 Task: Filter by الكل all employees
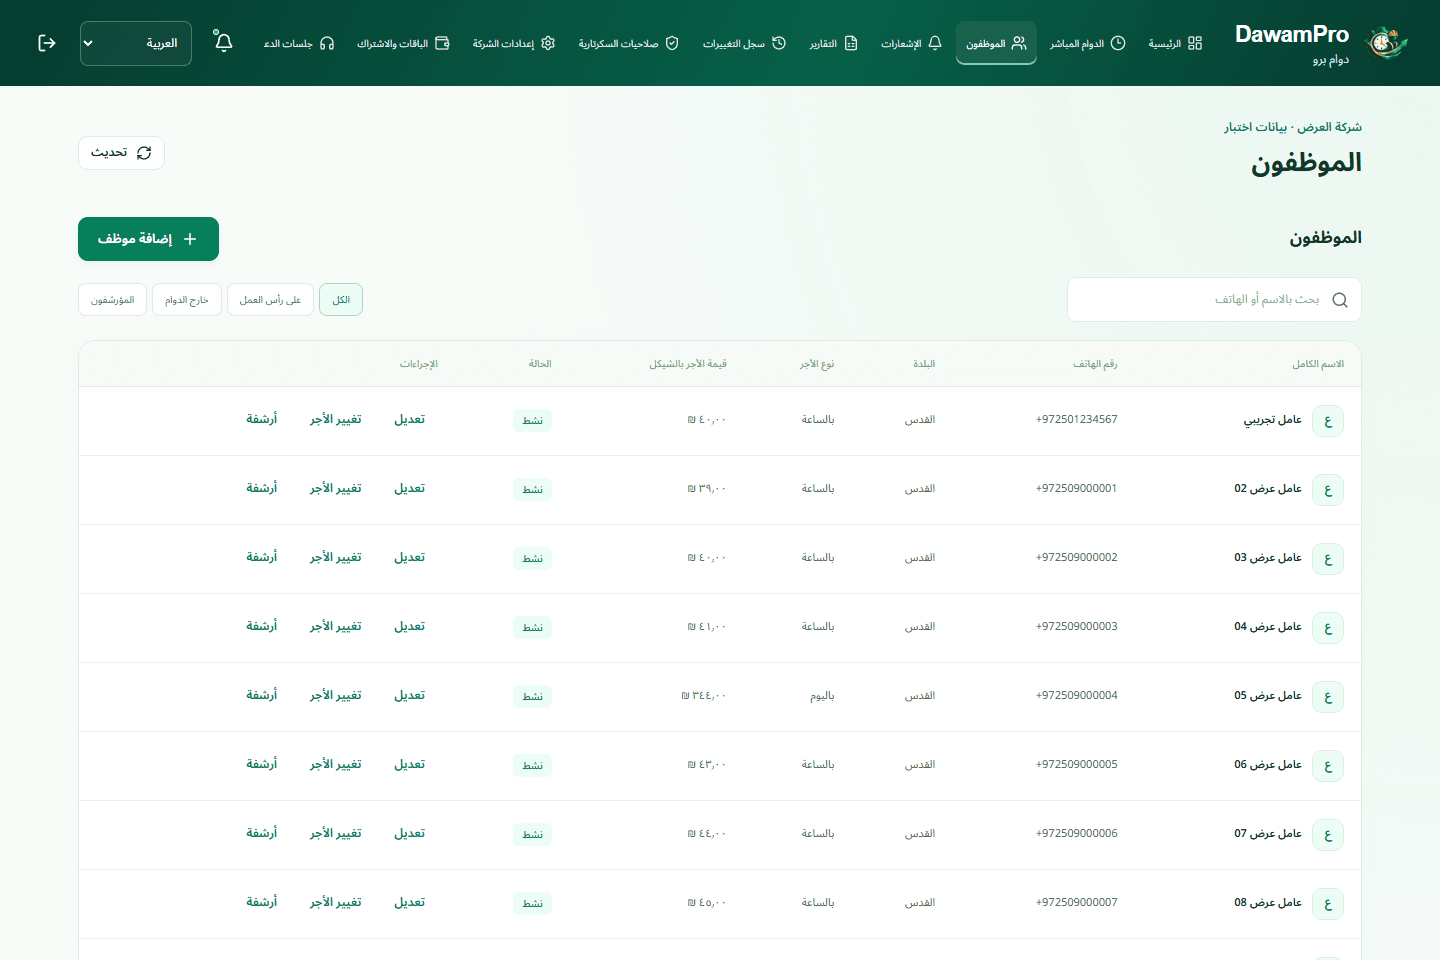[x=341, y=300]
